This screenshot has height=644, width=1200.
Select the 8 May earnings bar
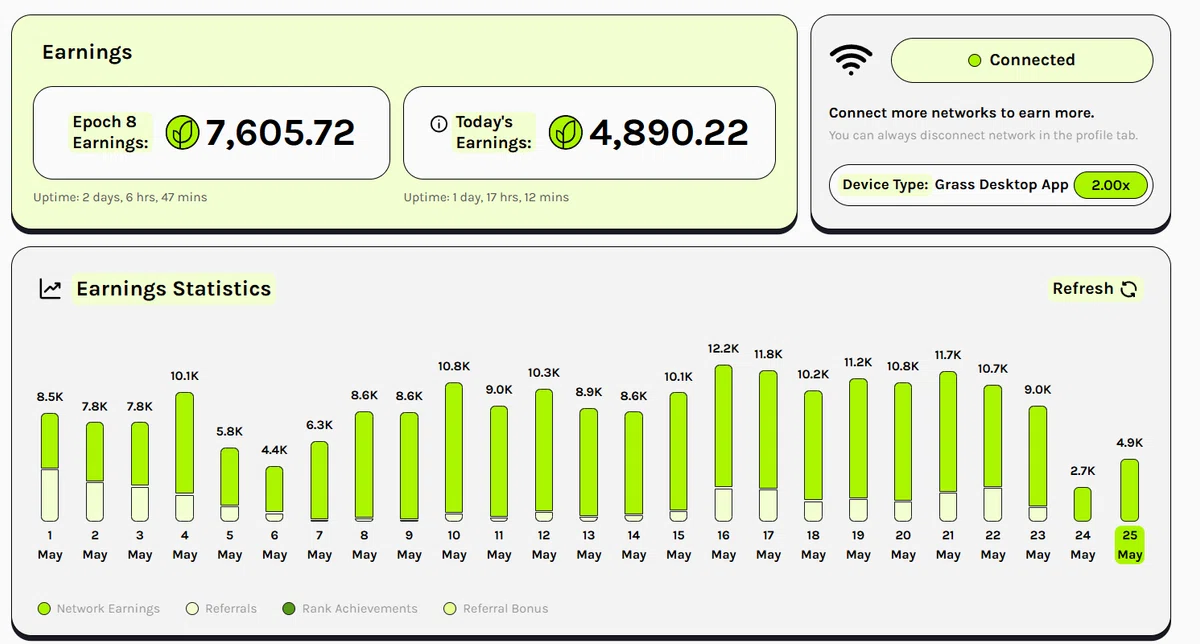[x=364, y=466]
